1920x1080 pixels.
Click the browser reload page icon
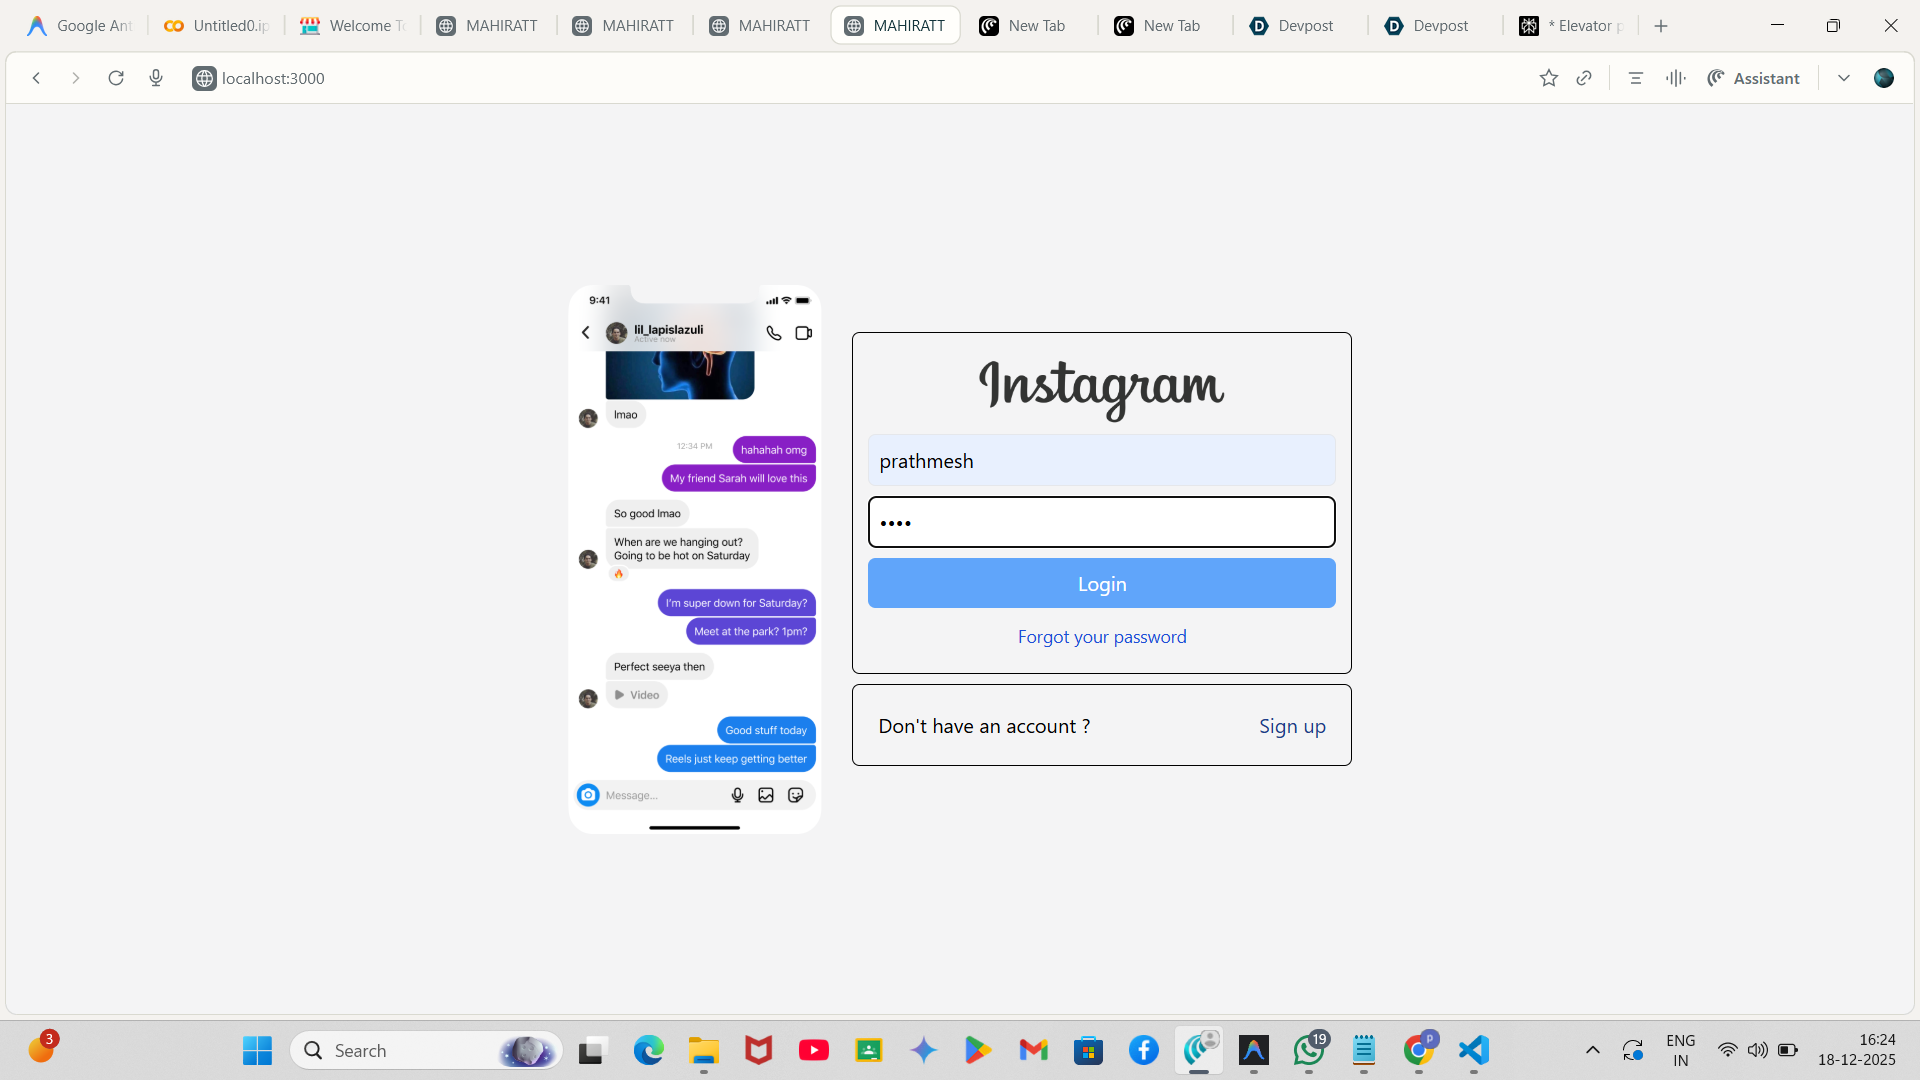[116, 78]
